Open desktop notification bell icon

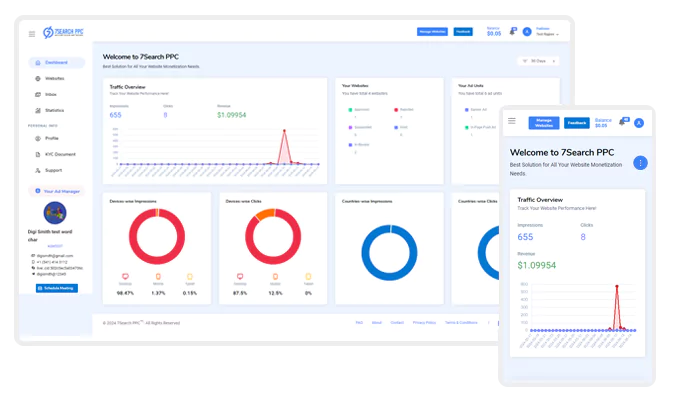pos(513,31)
